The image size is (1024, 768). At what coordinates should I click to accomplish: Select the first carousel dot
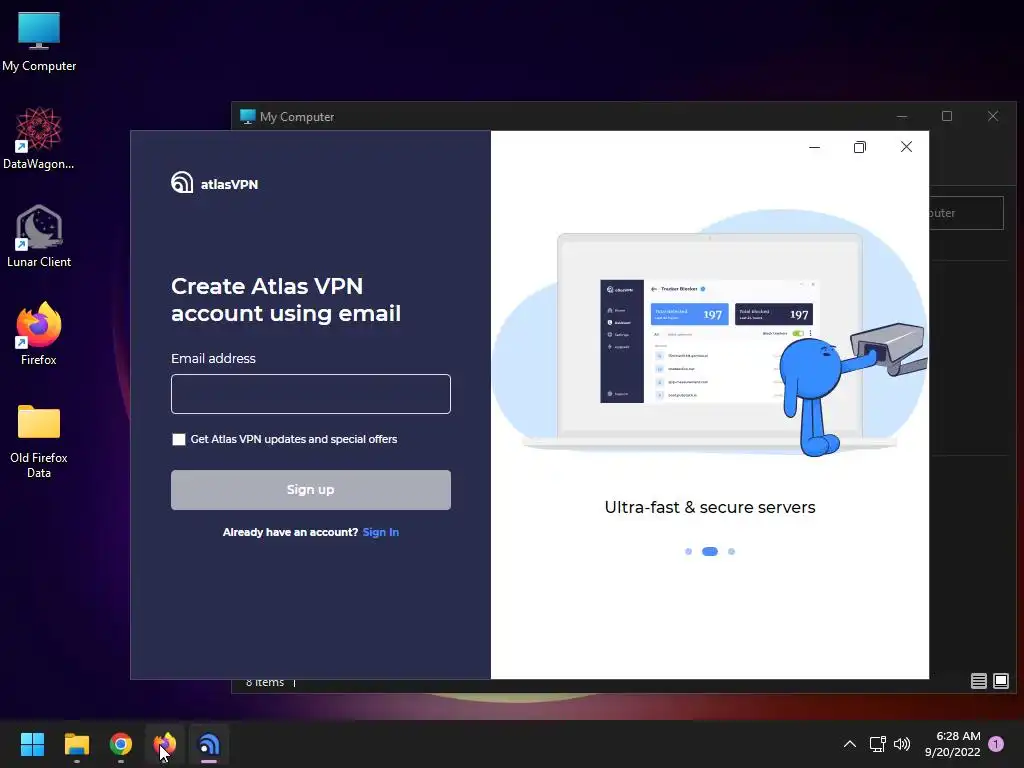pos(688,552)
